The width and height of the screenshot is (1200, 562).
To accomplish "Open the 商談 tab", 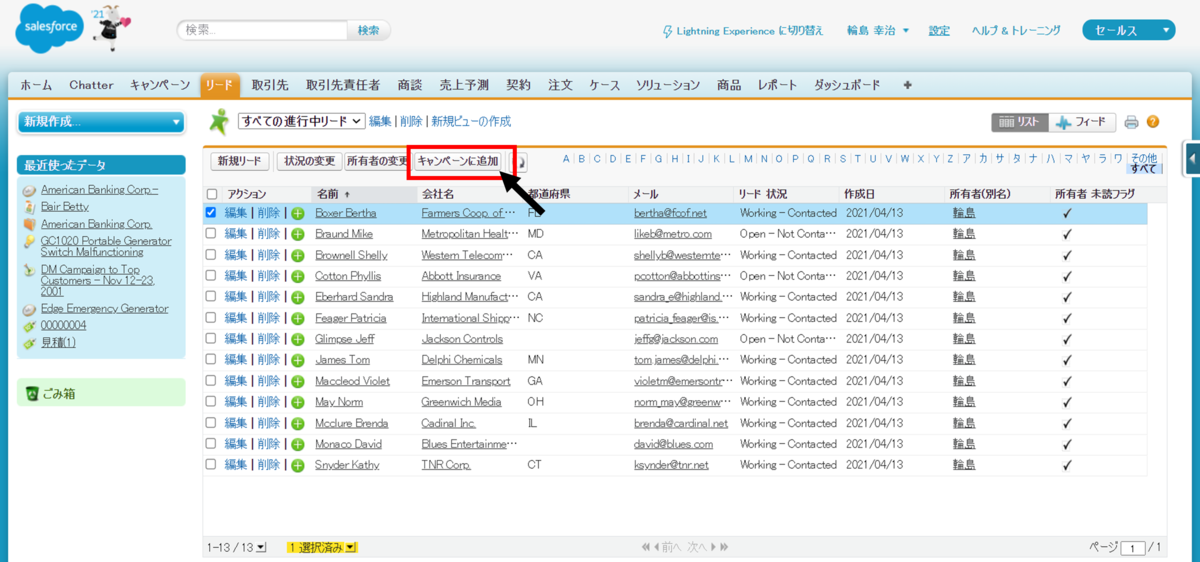I will click(409, 85).
